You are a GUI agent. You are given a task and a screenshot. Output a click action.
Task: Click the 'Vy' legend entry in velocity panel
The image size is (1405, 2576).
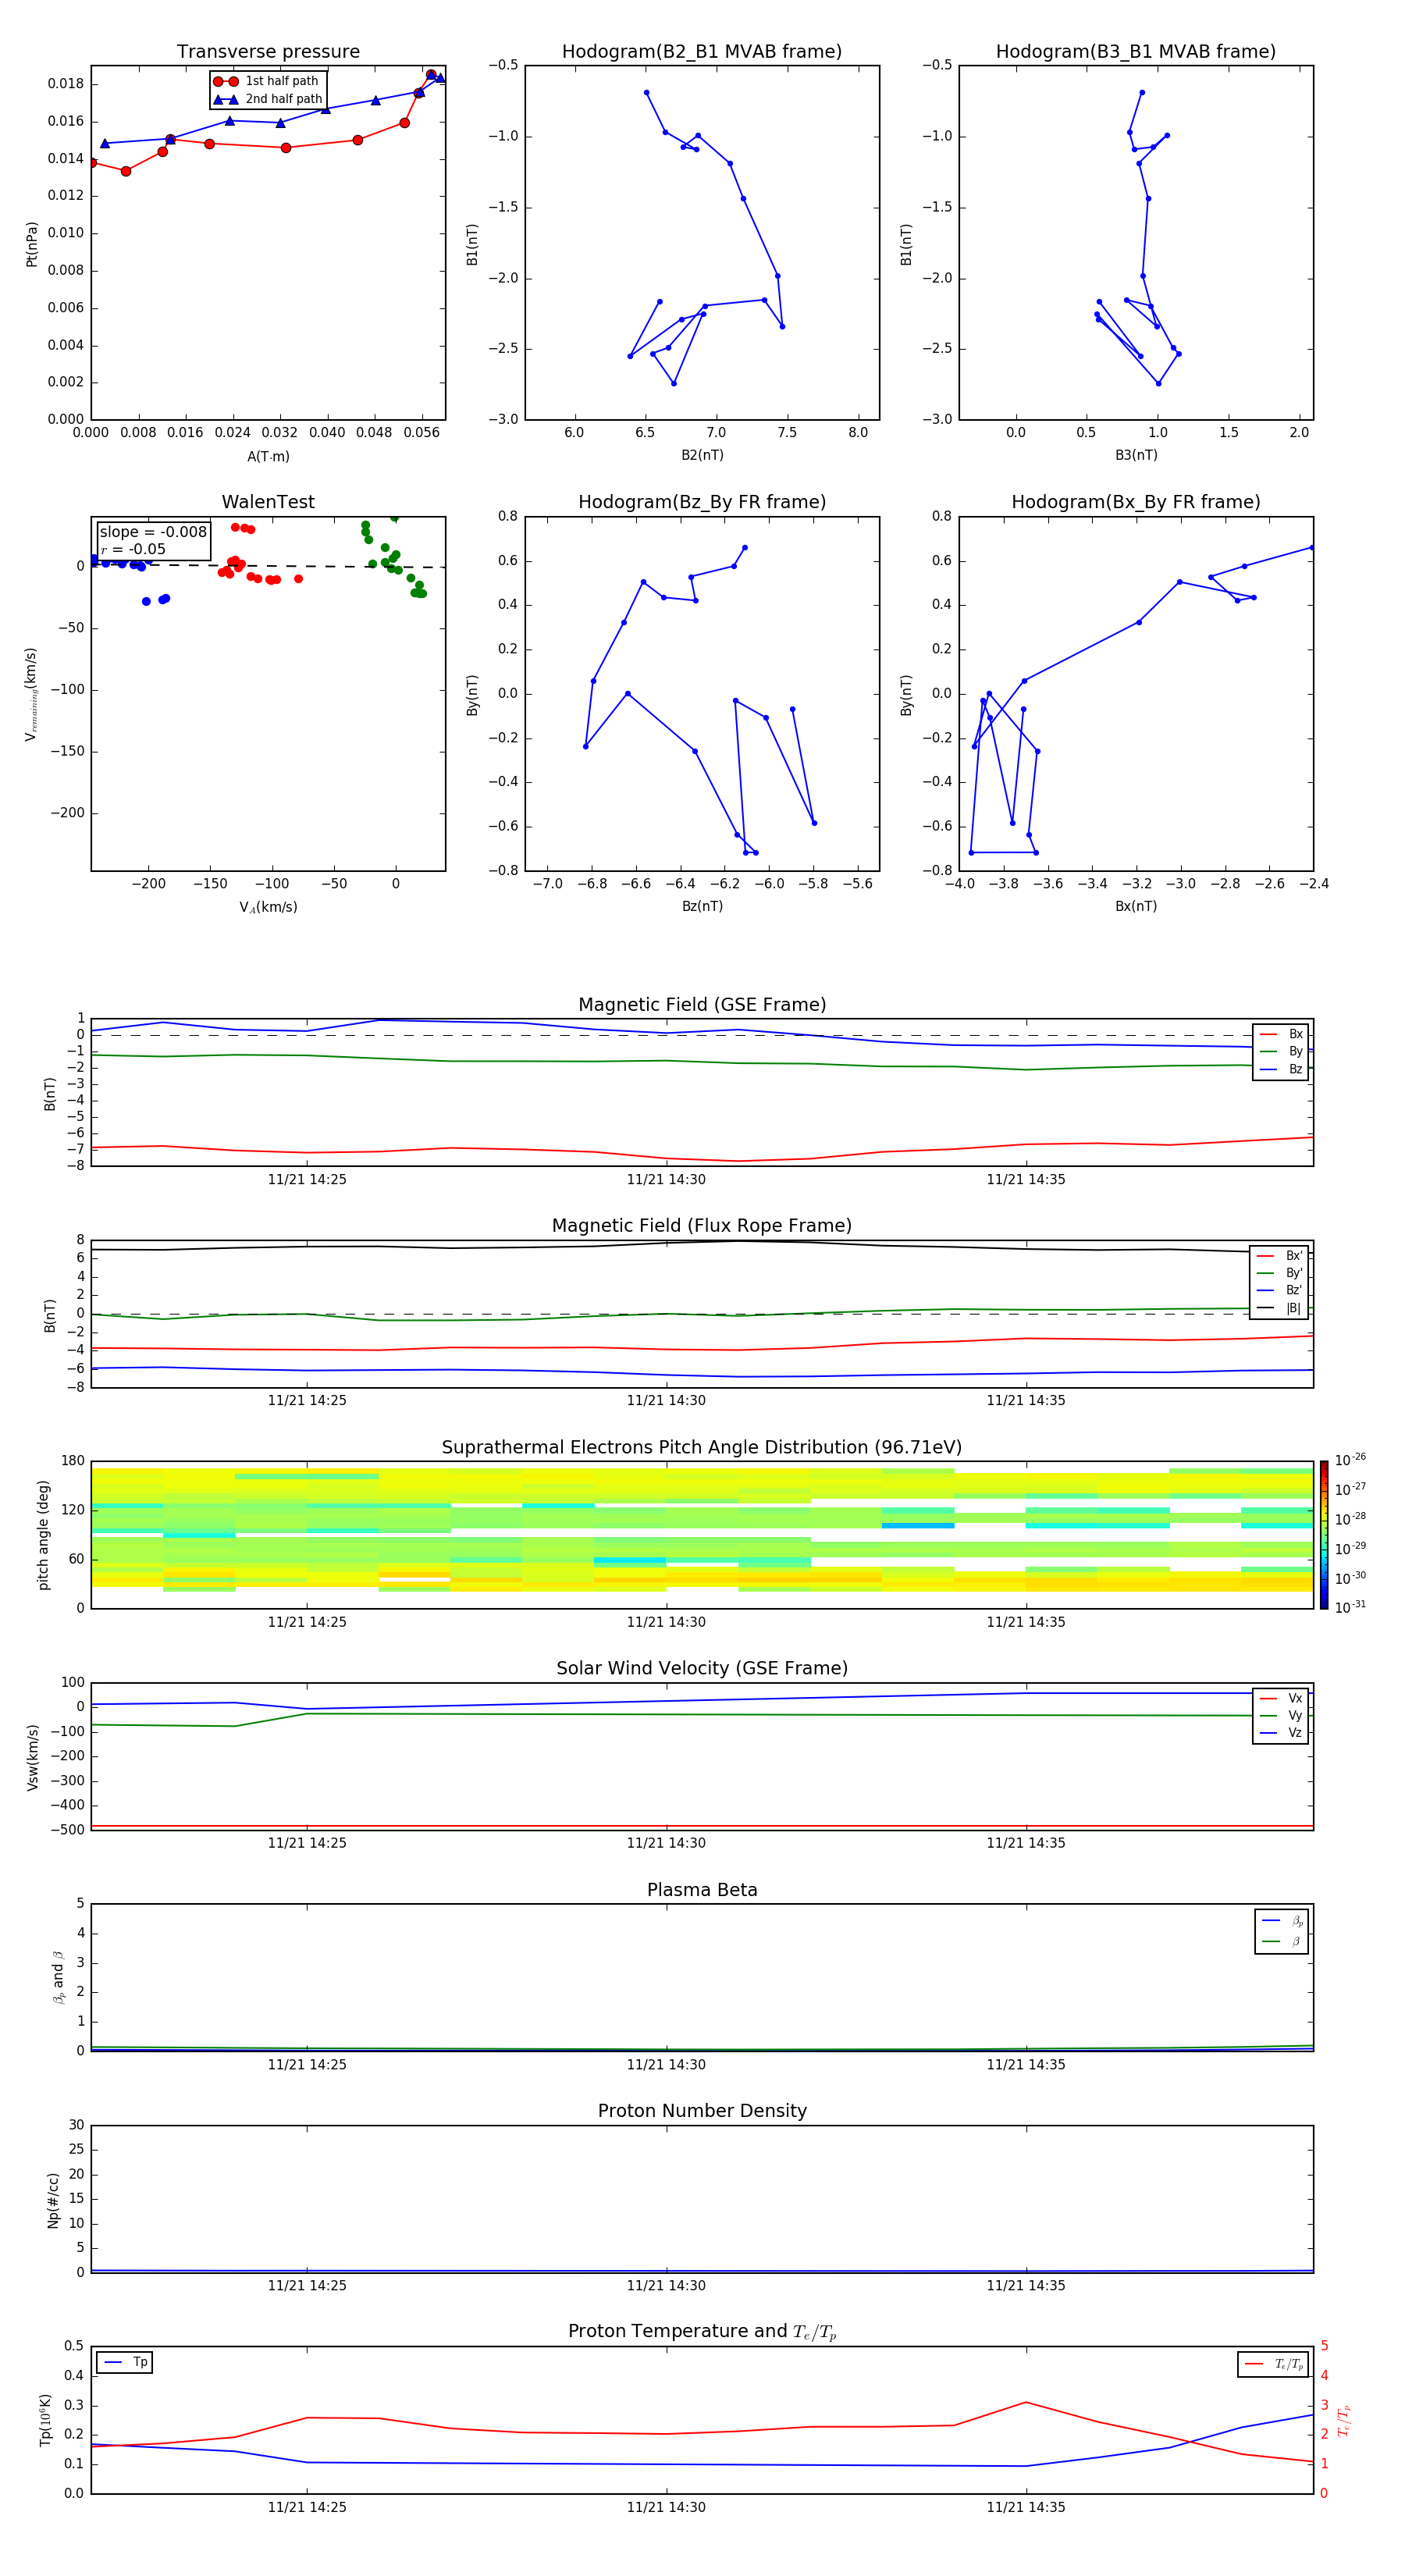1281,1716
